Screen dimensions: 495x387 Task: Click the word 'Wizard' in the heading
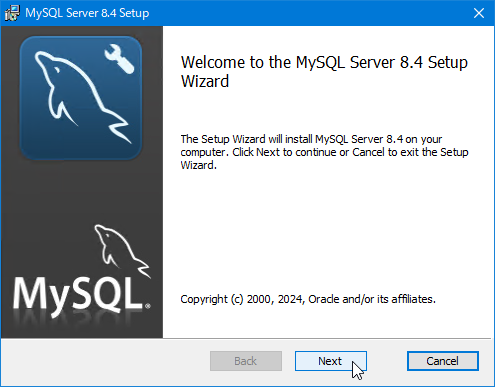(x=205, y=82)
